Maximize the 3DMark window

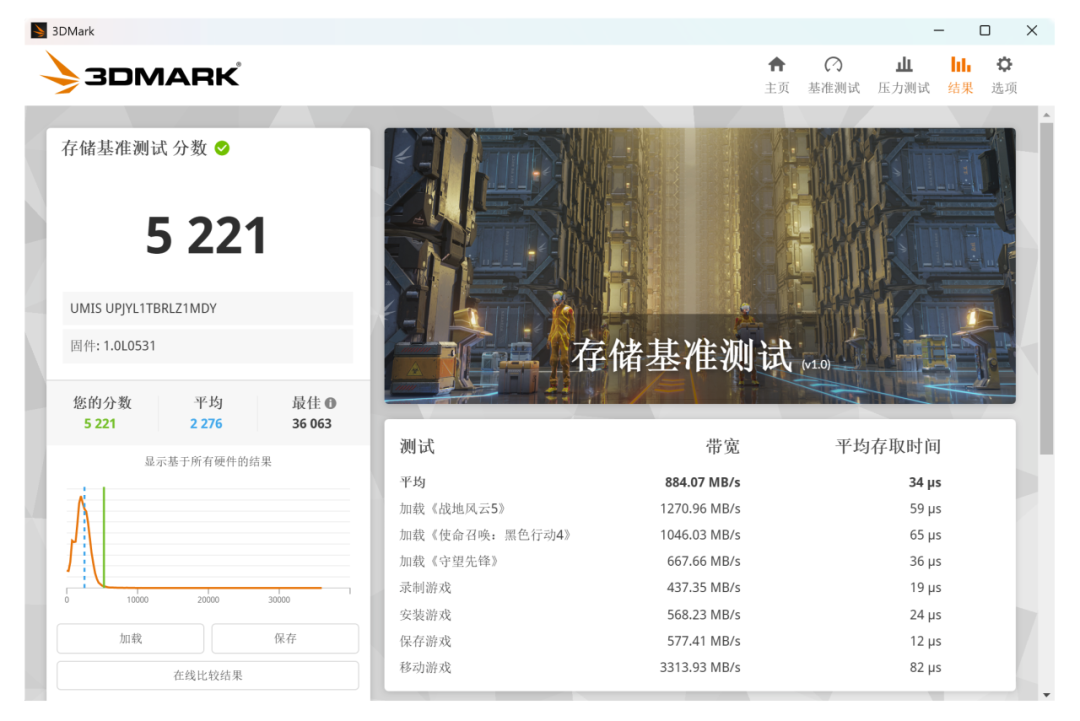(985, 30)
